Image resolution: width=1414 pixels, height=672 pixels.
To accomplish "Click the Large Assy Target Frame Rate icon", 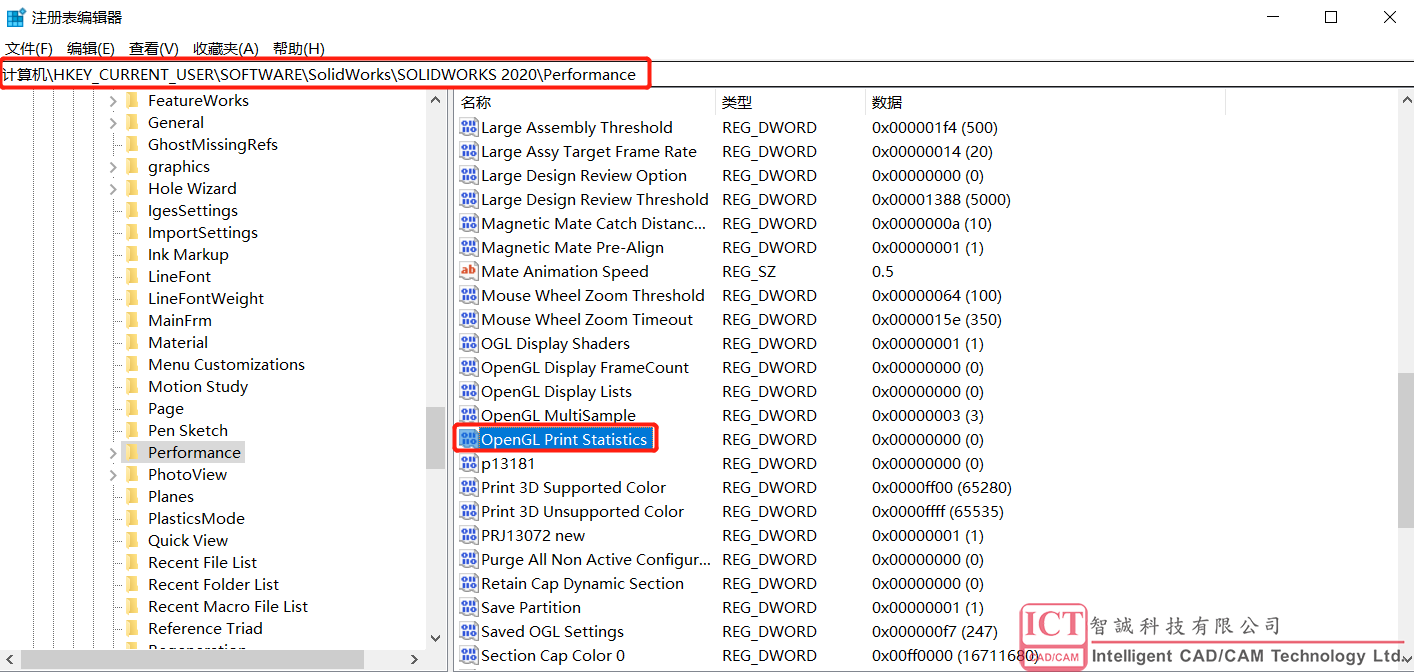I will click(469, 151).
